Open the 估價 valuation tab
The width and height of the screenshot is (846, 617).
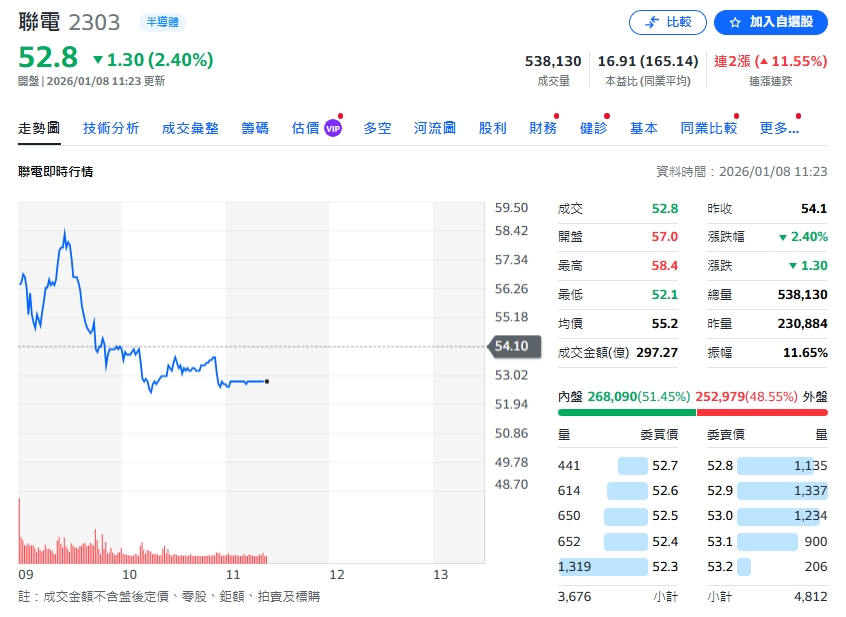[x=305, y=128]
